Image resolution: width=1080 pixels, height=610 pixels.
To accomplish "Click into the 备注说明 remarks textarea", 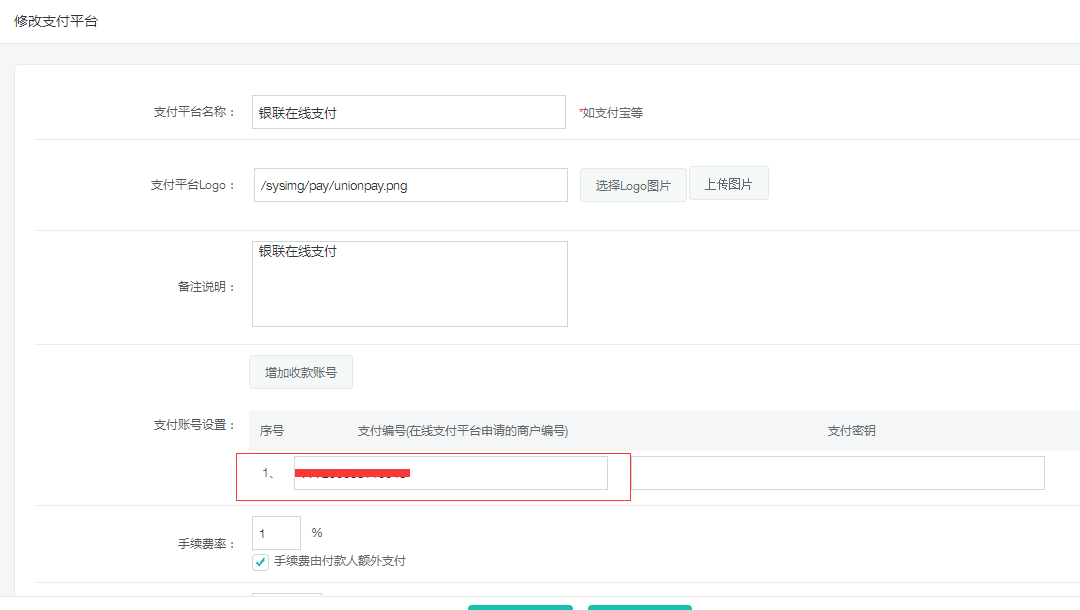I will tap(409, 283).
